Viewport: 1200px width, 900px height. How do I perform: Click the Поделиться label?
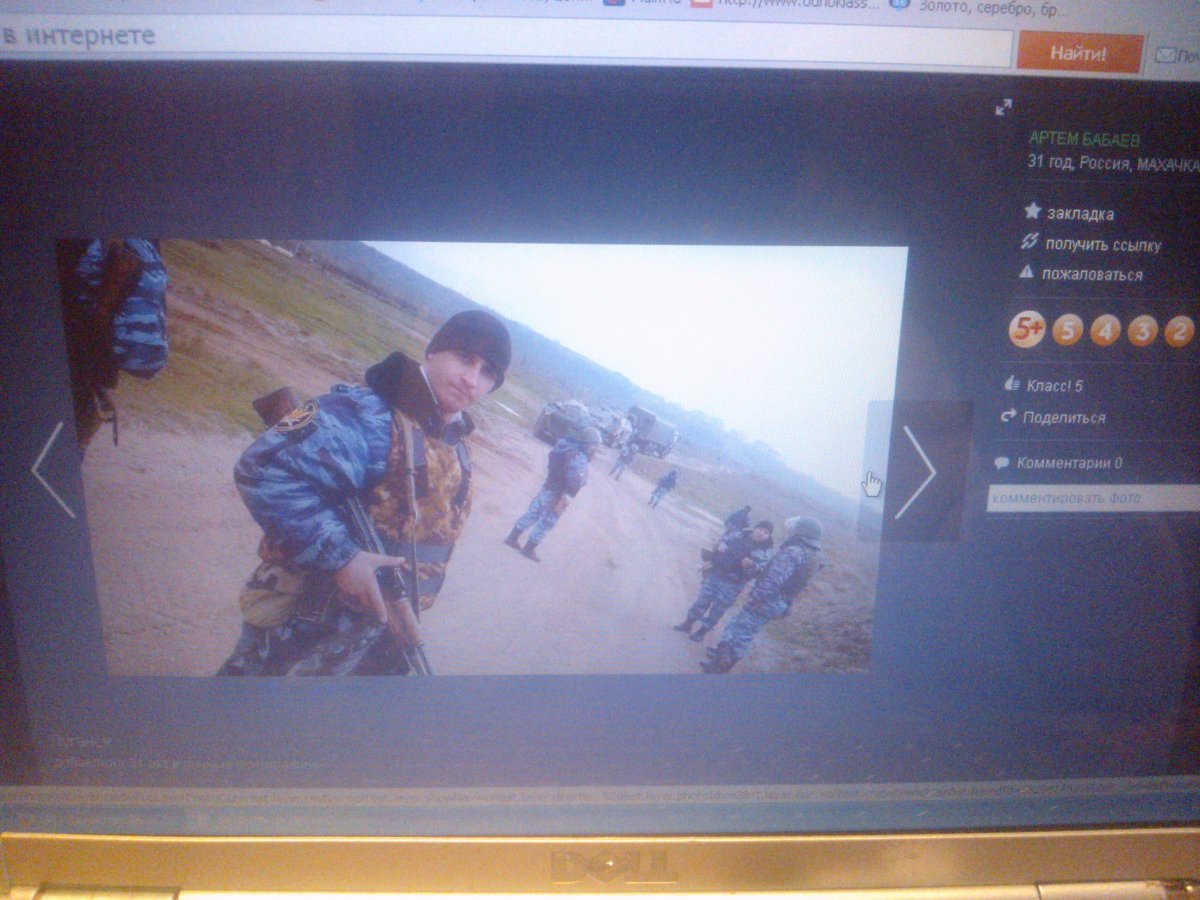[x=1064, y=418]
